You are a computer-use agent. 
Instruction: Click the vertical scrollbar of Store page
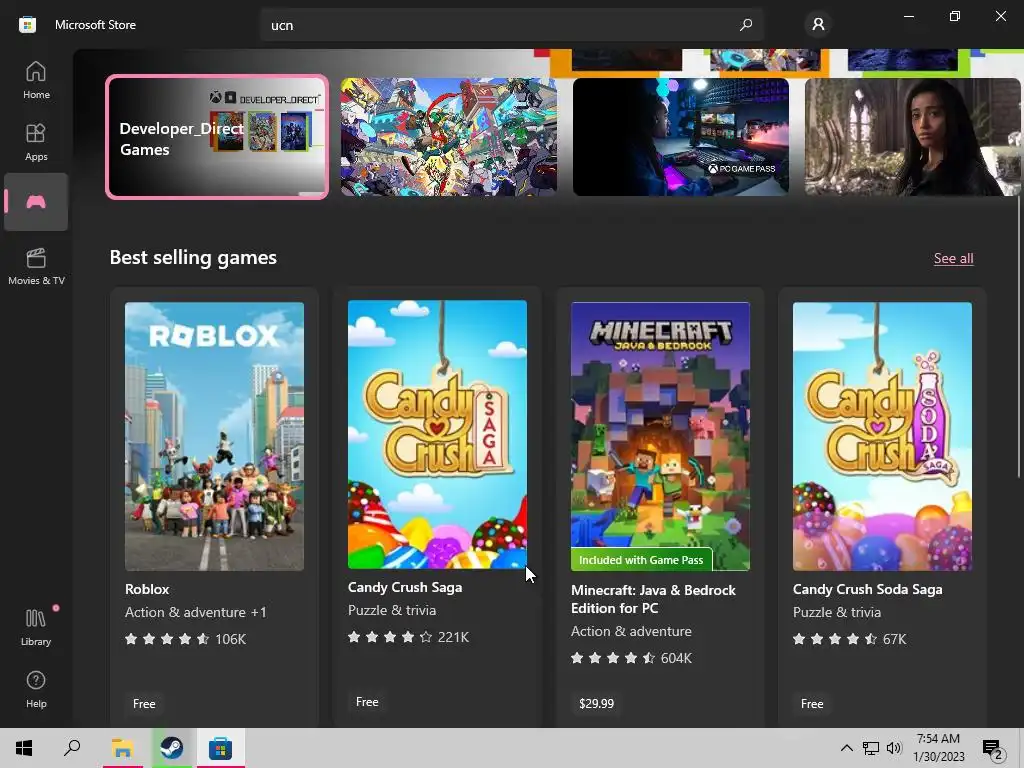click(1019, 336)
